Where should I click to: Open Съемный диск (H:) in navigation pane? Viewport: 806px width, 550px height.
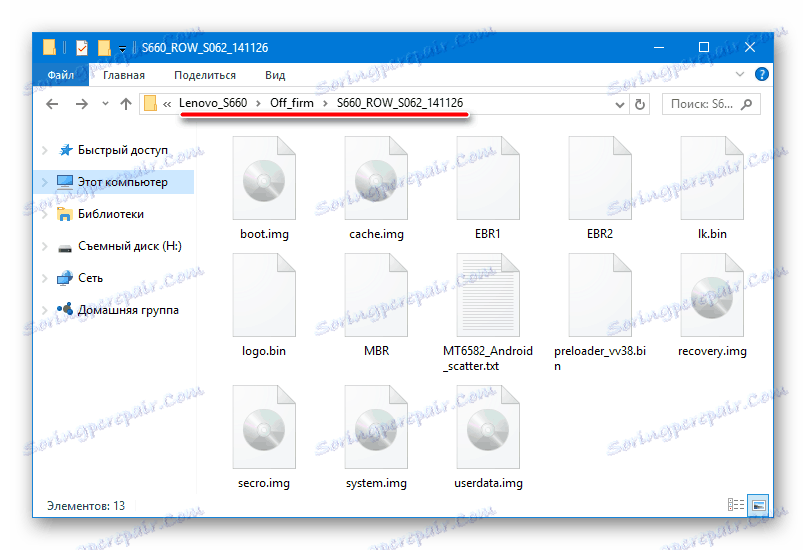(130, 246)
